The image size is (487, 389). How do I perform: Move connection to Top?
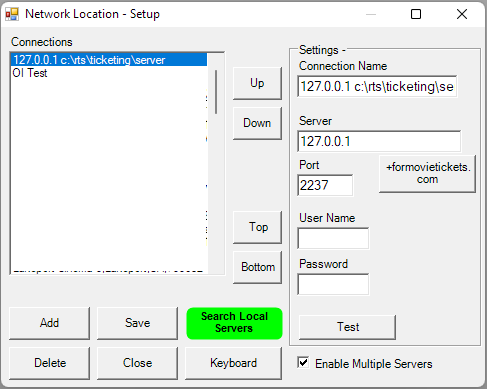tap(257, 227)
